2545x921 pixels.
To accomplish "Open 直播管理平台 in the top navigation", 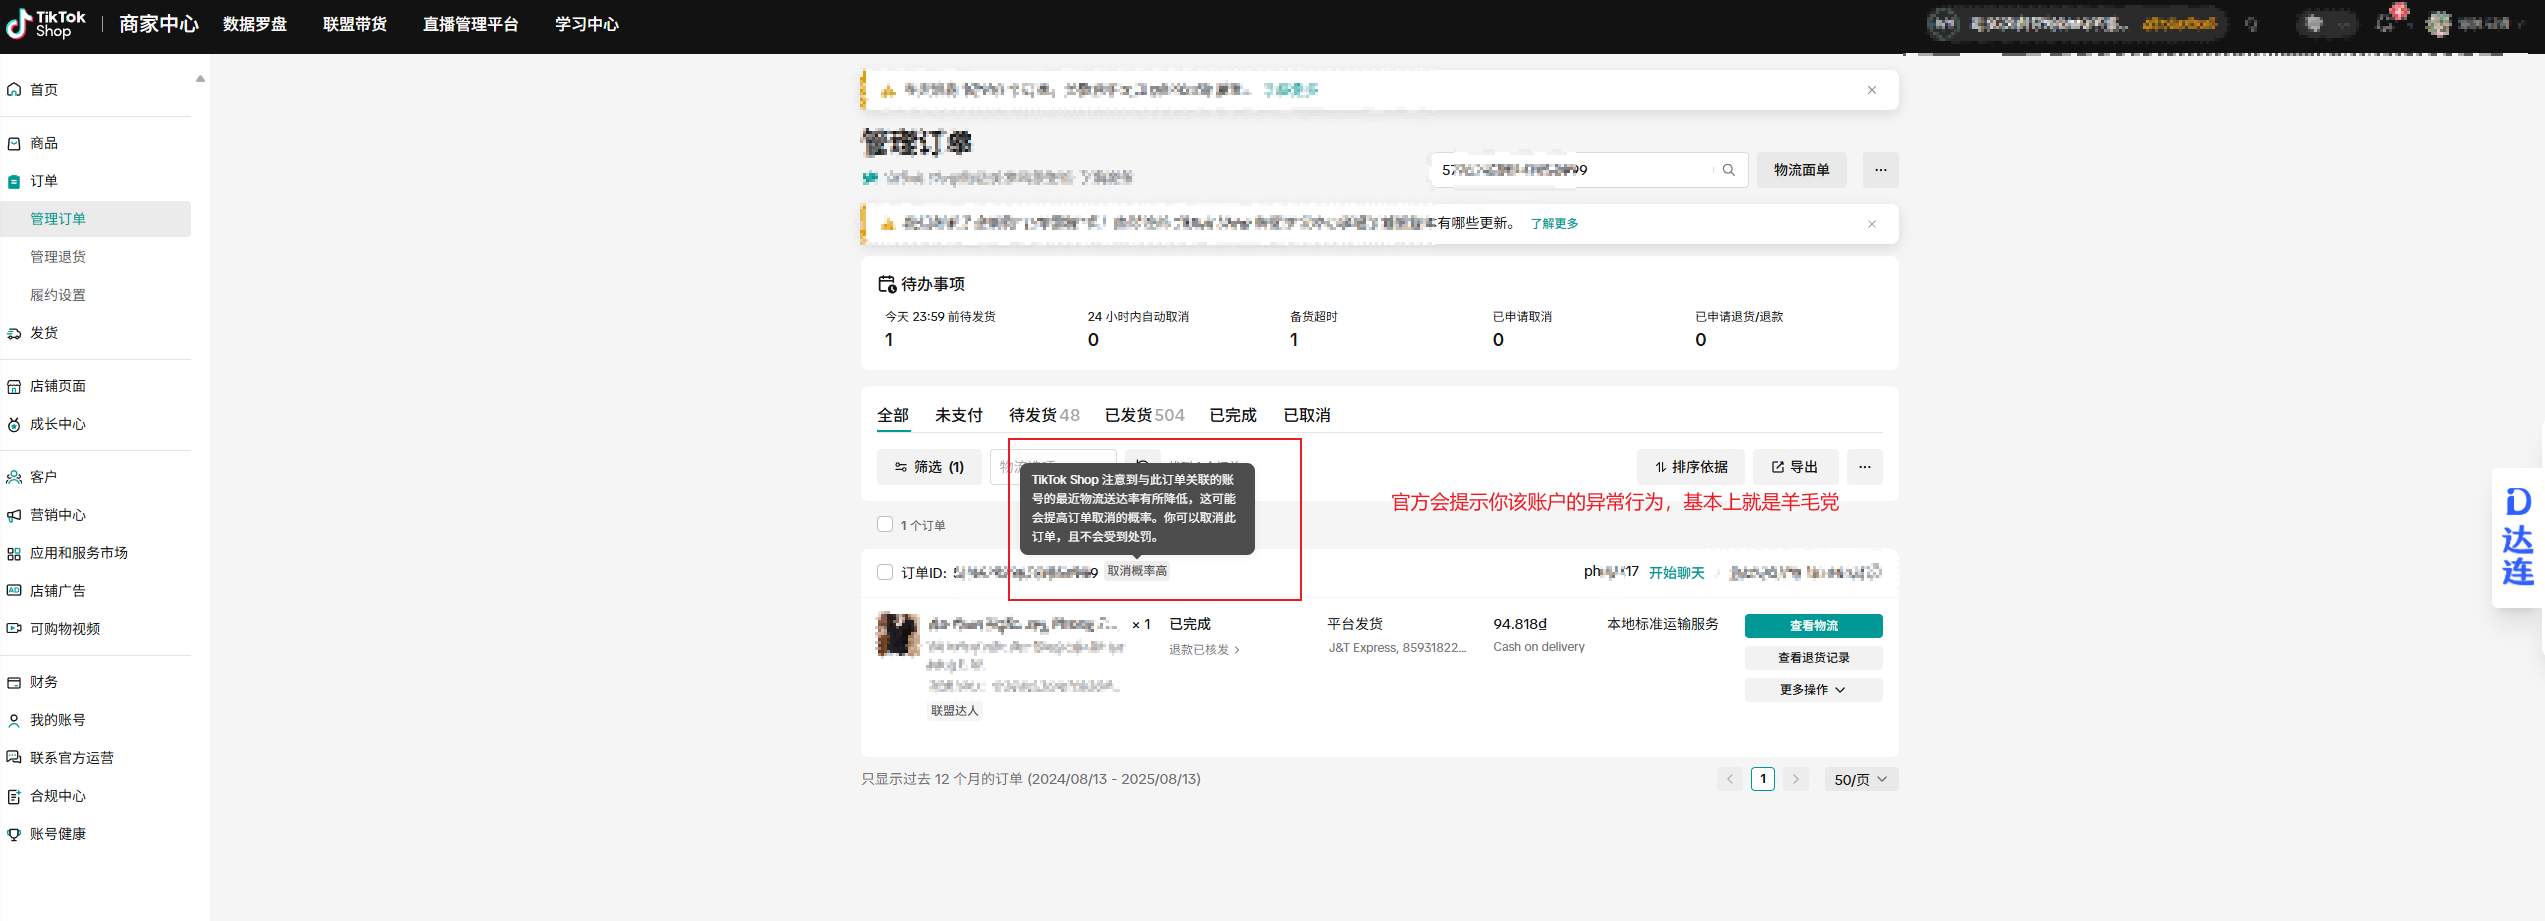I will click(471, 24).
